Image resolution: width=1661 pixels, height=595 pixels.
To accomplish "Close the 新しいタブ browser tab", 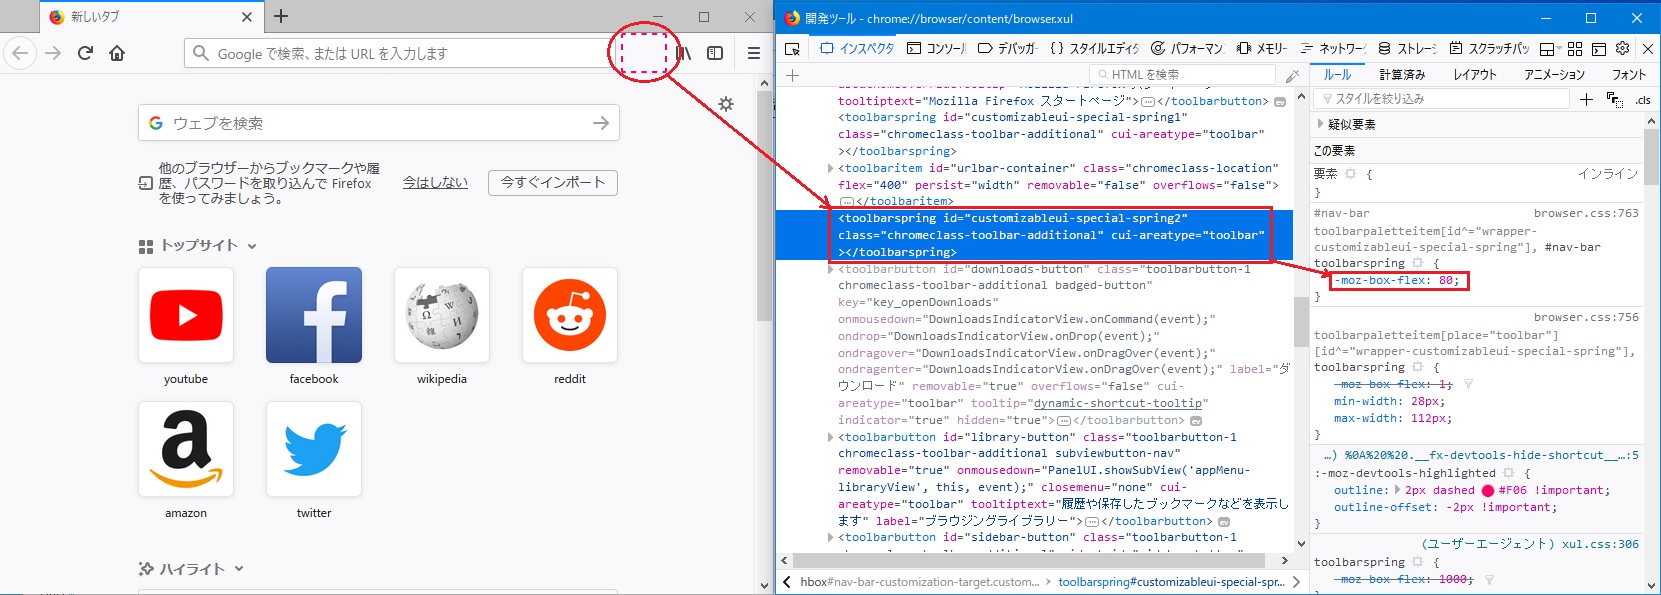I will (x=247, y=17).
